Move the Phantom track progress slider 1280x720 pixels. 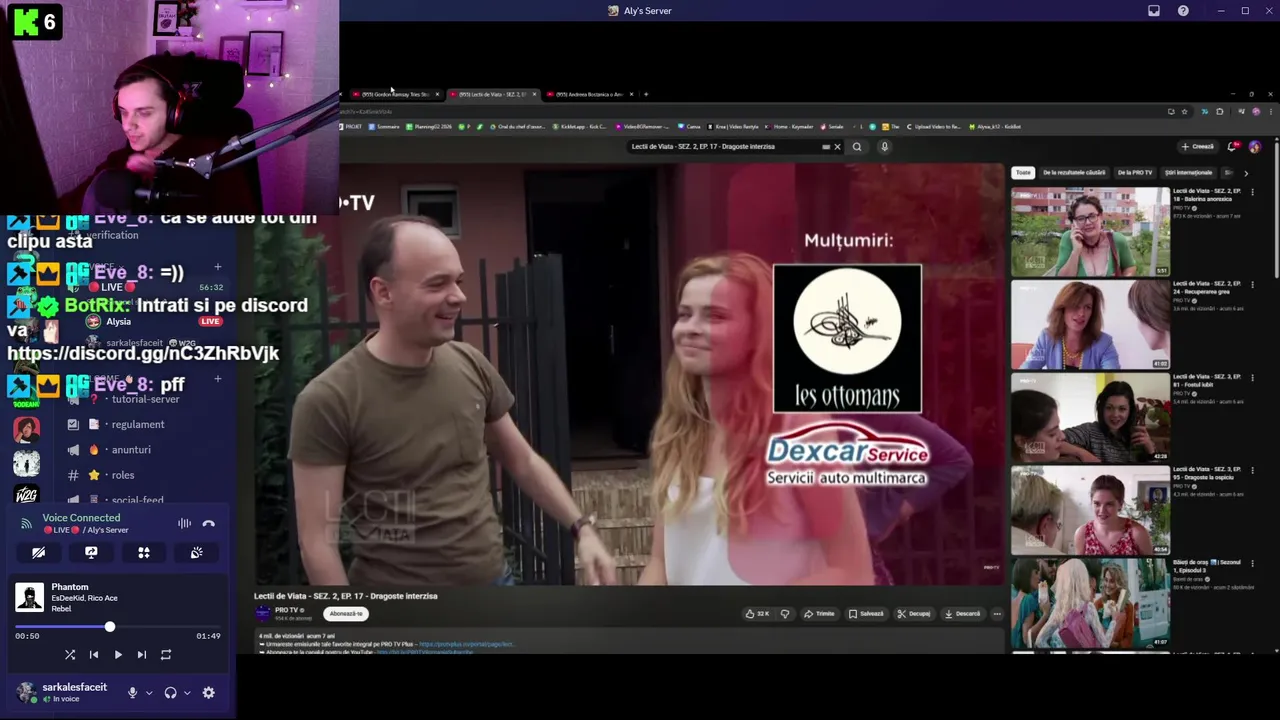click(x=110, y=627)
